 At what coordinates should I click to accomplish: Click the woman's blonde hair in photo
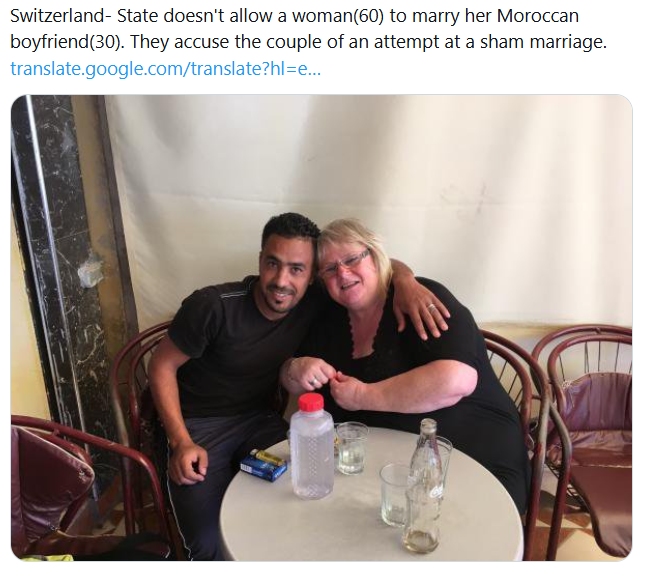[x=353, y=239]
